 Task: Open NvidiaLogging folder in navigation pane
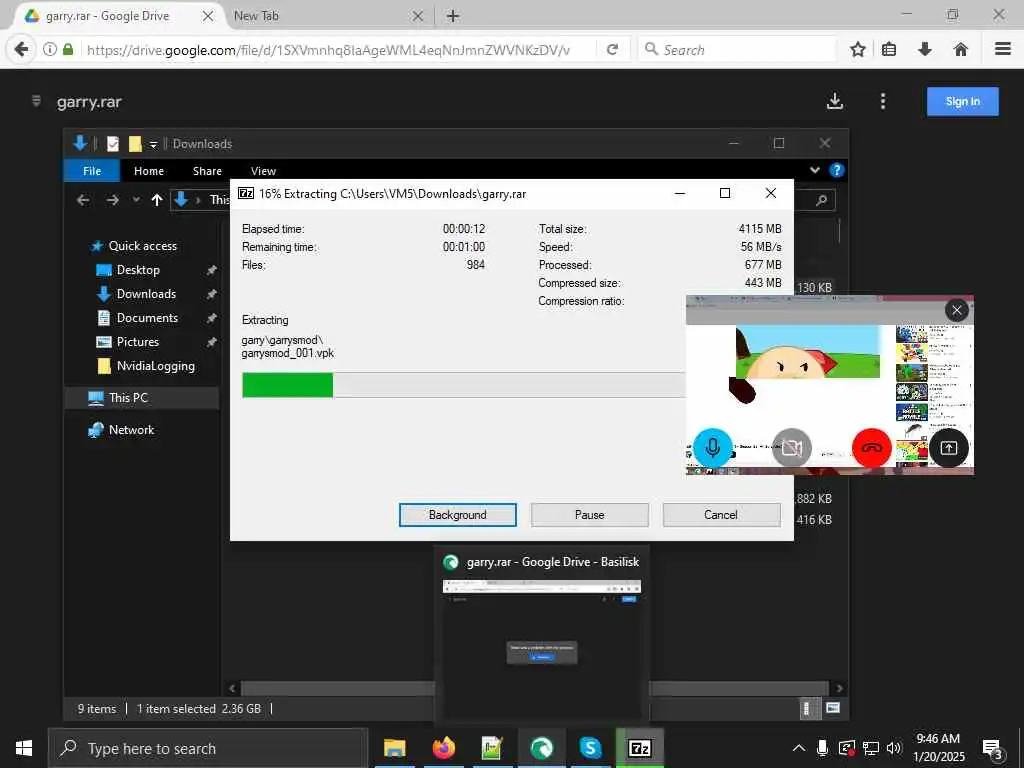point(155,366)
